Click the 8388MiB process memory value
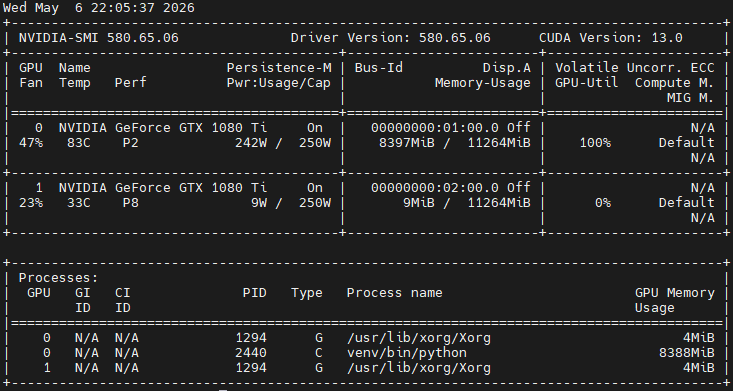 [687, 353]
